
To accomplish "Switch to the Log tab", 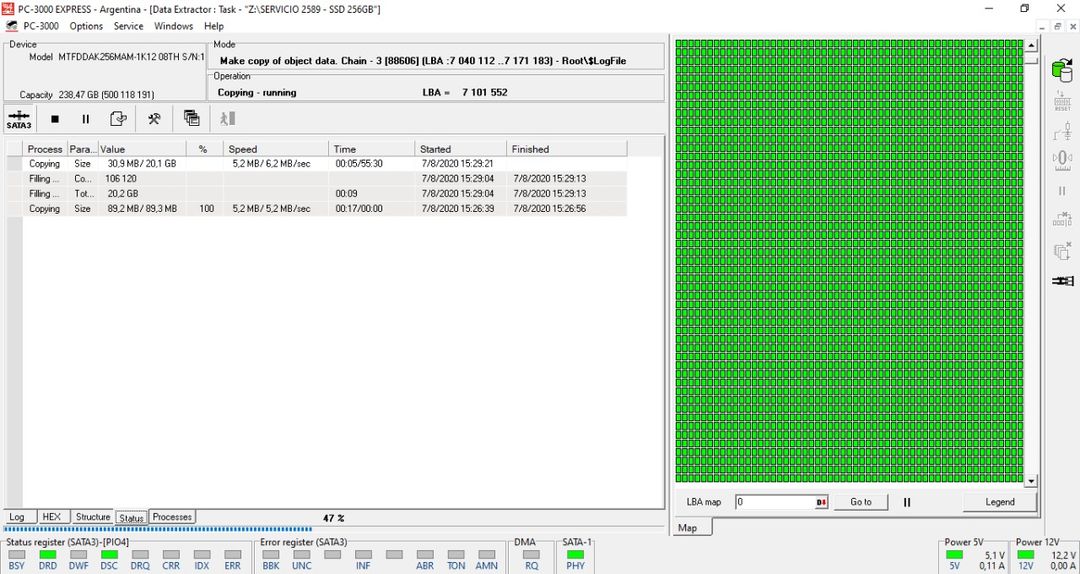I will pyautogui.click(x=17, y=517).
